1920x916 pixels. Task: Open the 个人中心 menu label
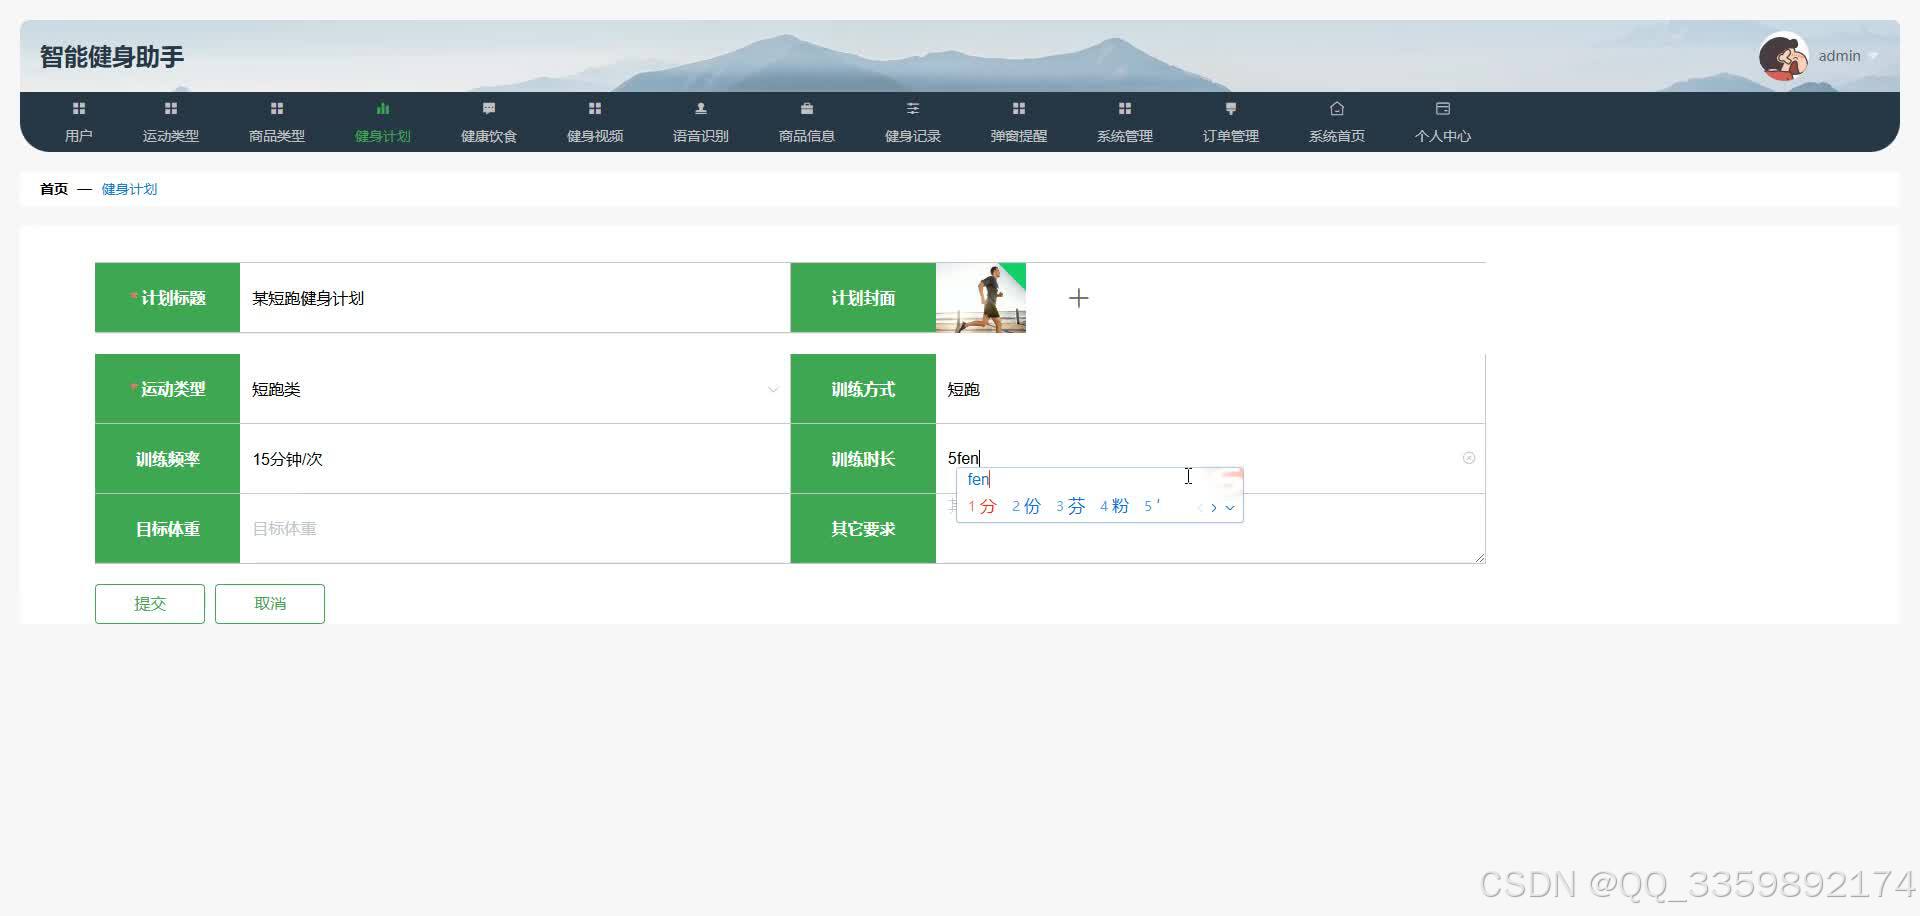pyautogui.click(x=1443, y=136)
